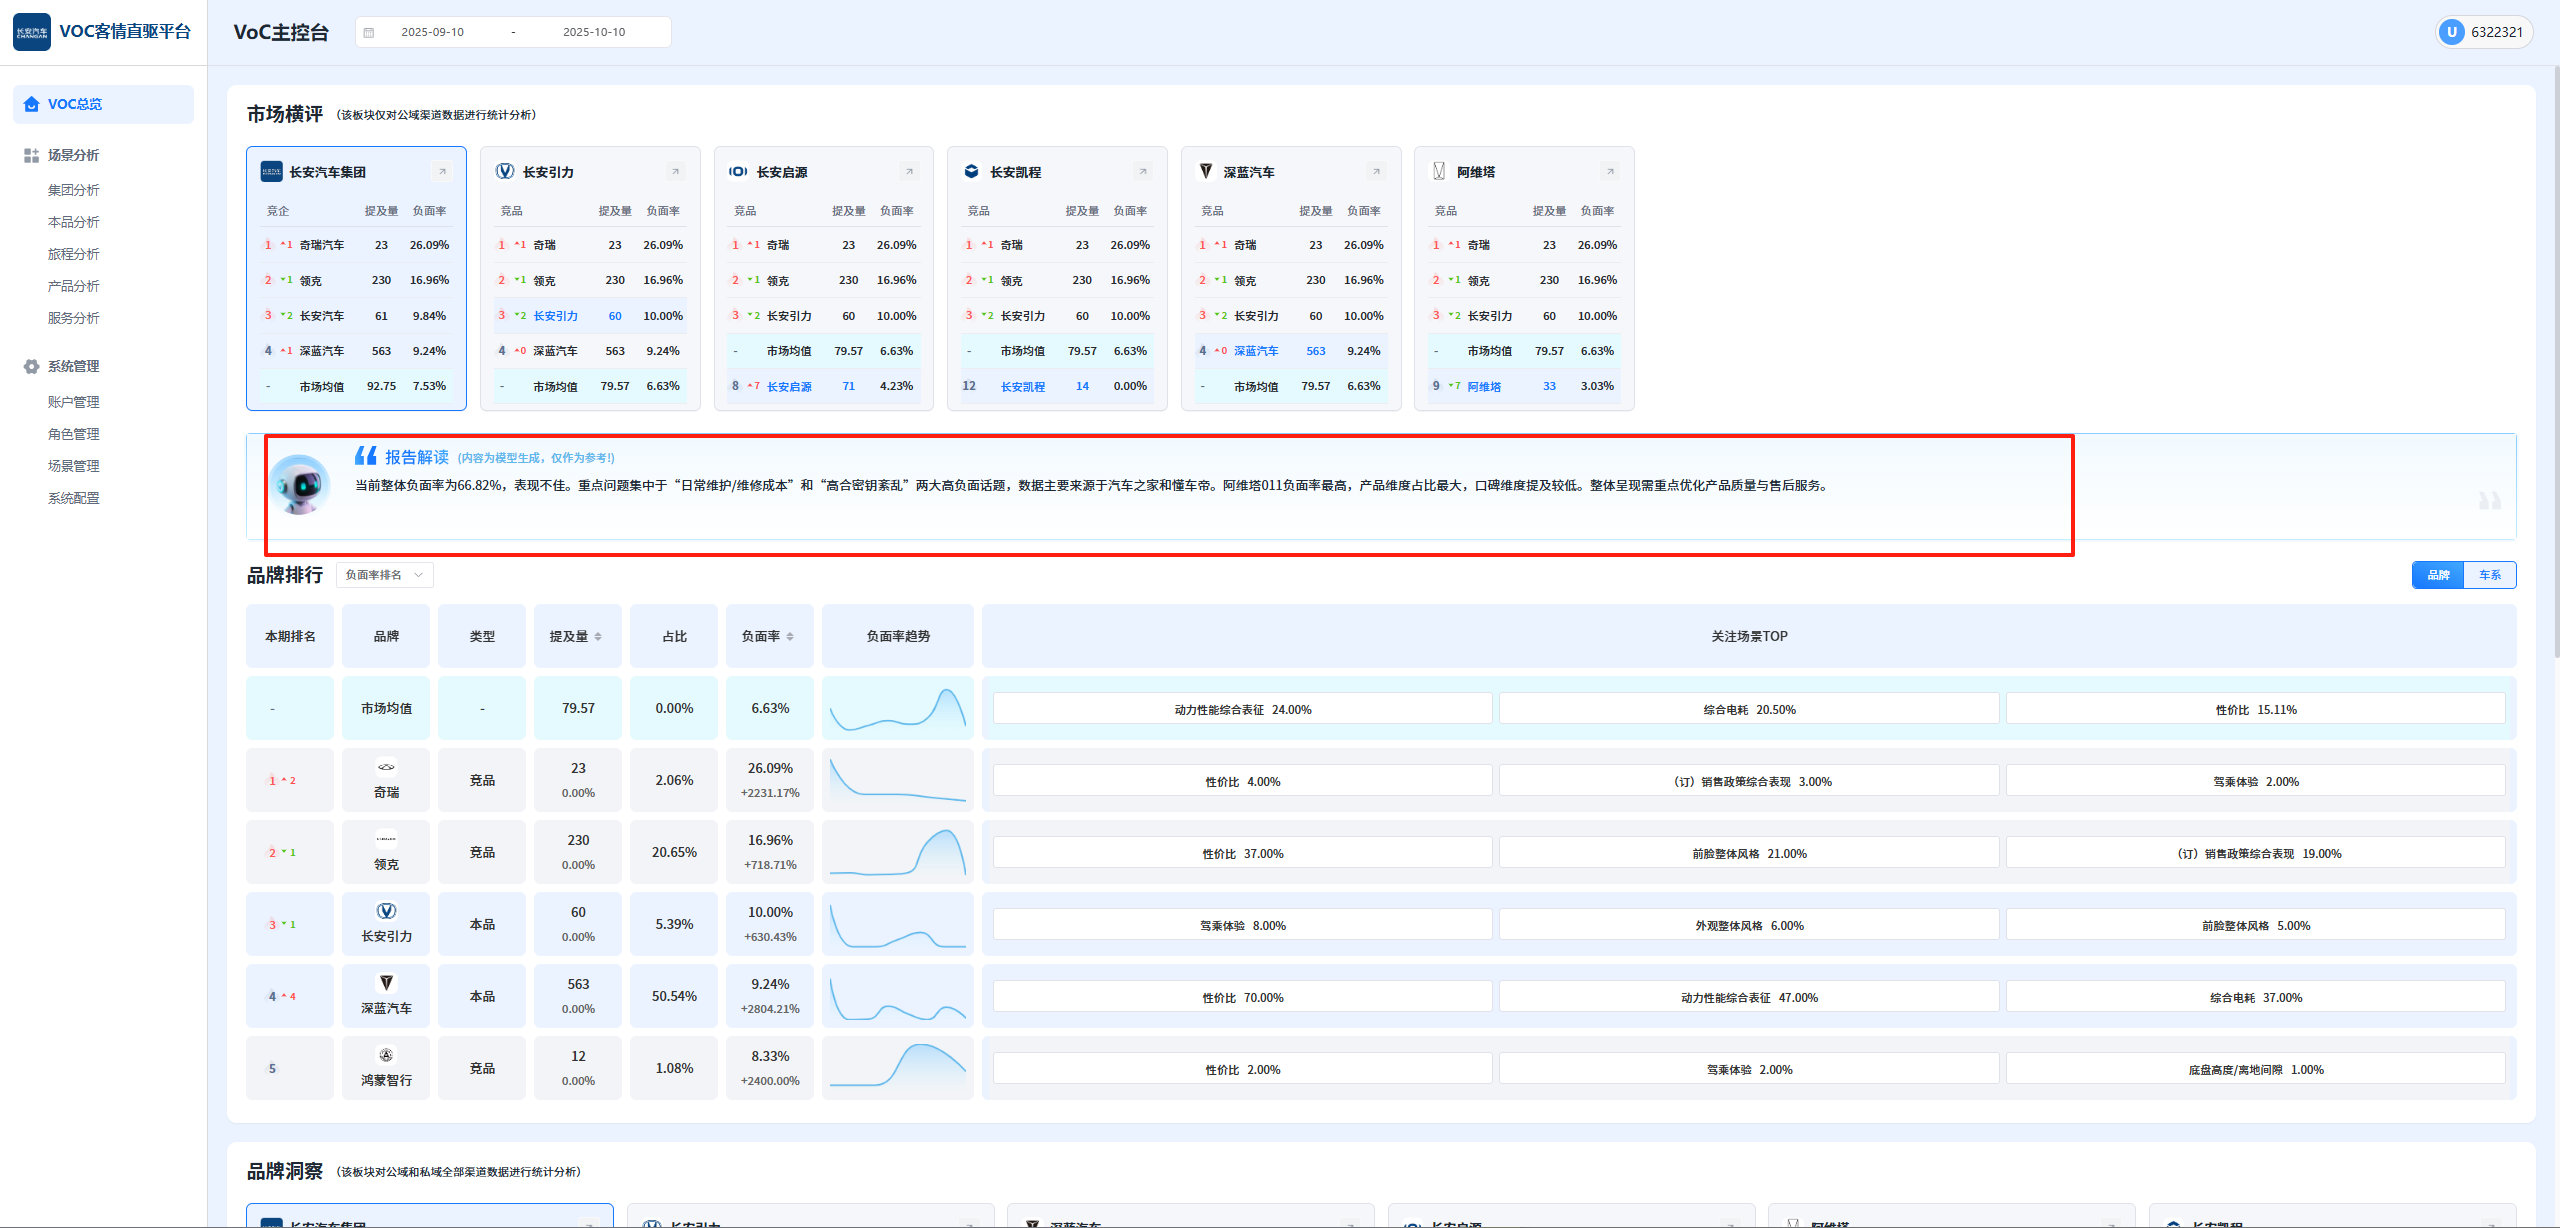Sort table by 负面率 column arrows
This screenshot has width=2560, height=1228.
coord(790,637)
